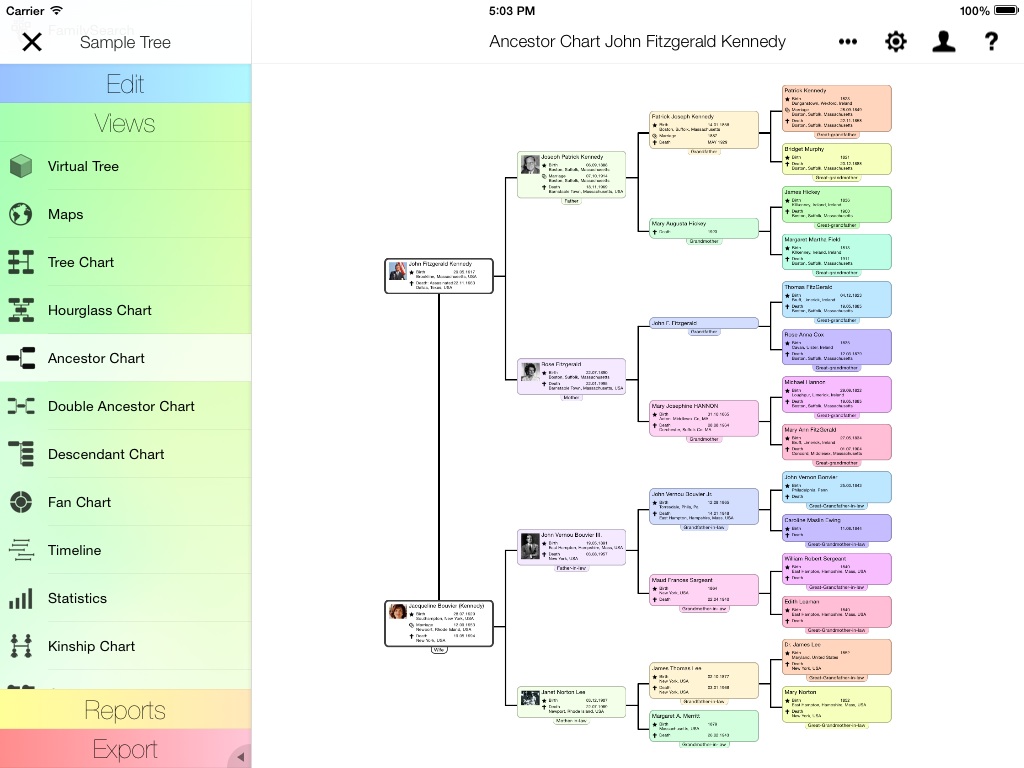Expand the Reports section
The width and height of the screenshot is (1024, 768).
[x=125, y=710]
